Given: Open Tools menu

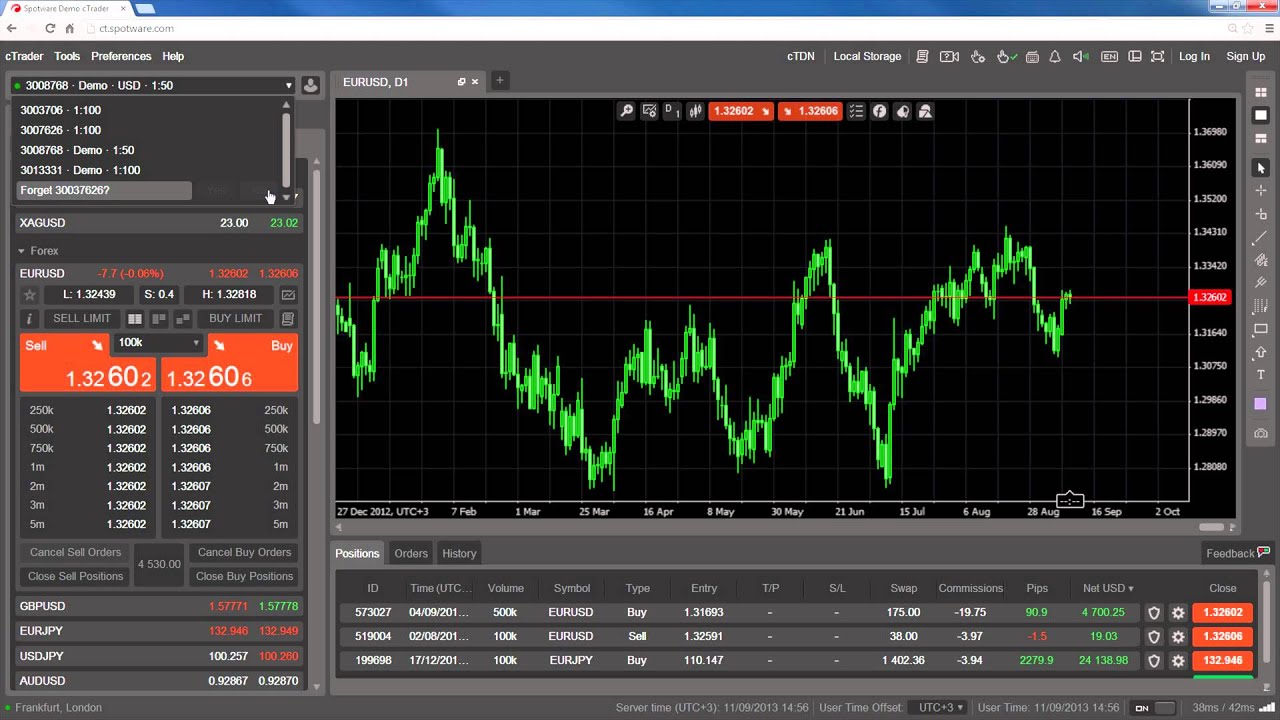Looking at the screenshot, I should (67, 57).
